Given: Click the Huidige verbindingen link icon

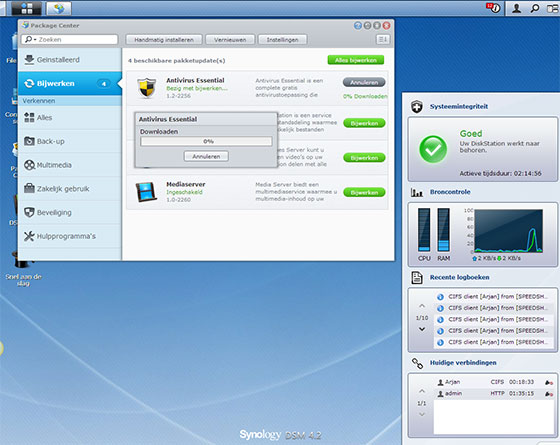Looking at the screenshot, I should [417, 363].
